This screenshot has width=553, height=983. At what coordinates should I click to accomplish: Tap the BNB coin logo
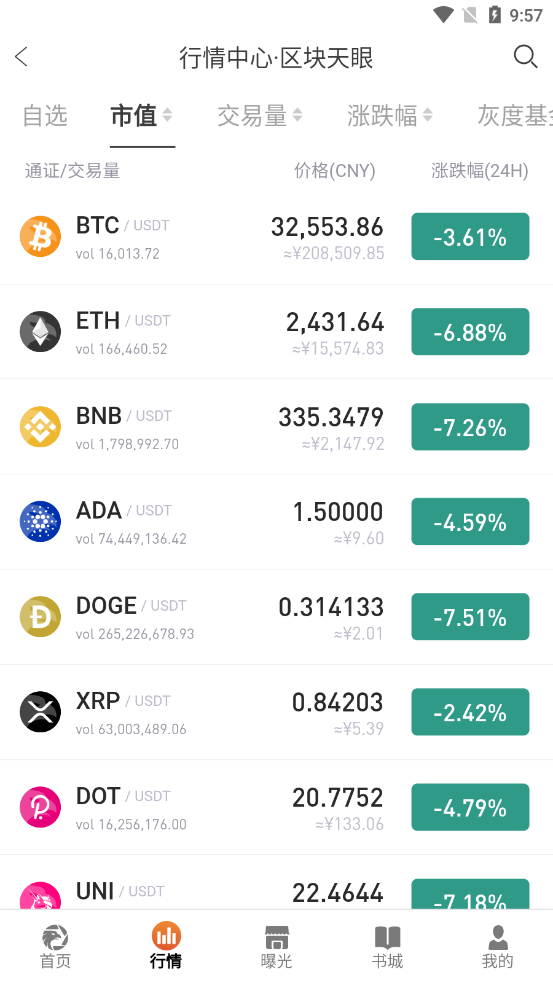coord(40,427)
